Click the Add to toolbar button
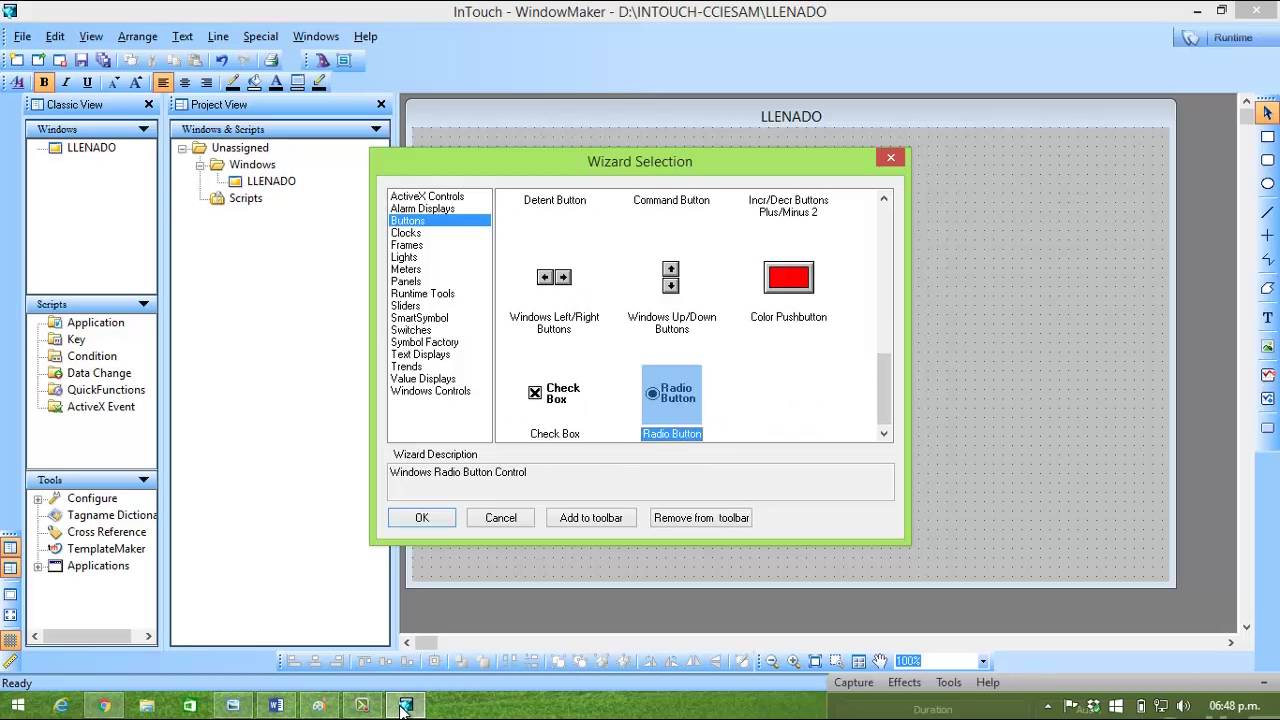The height and width of the screenshot is (720, 1280). (591, 518)
